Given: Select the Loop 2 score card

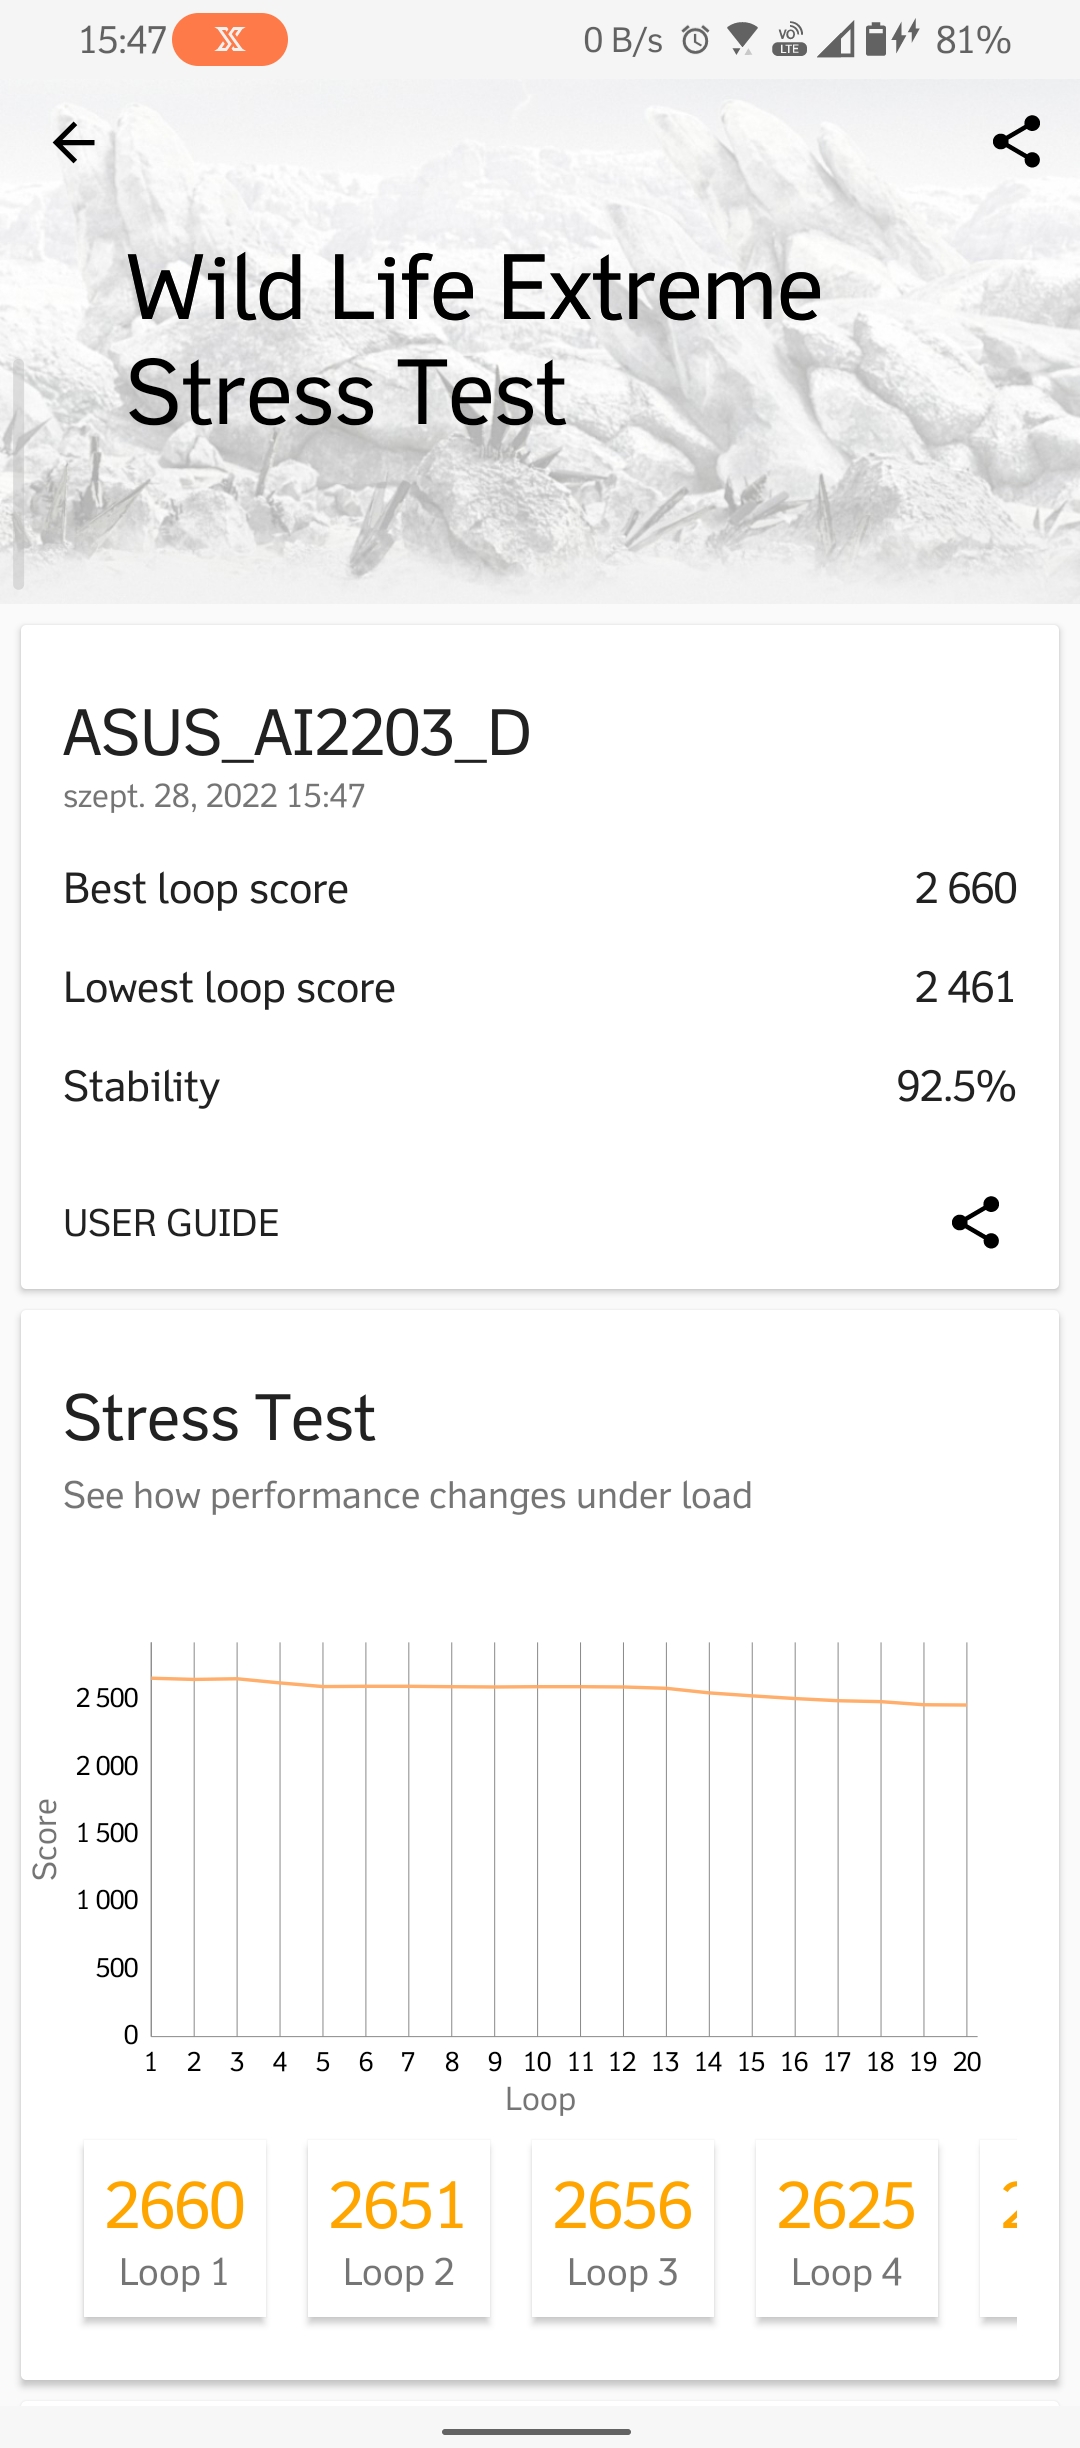Looking at the screenshot, I should coord(398,2229).
